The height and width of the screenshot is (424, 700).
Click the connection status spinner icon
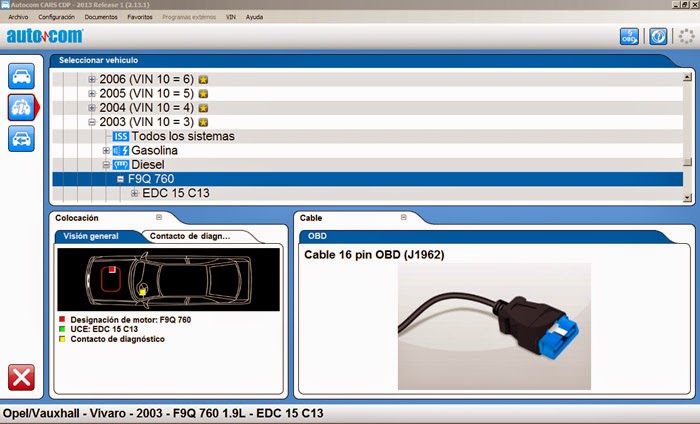click(686, 36)
